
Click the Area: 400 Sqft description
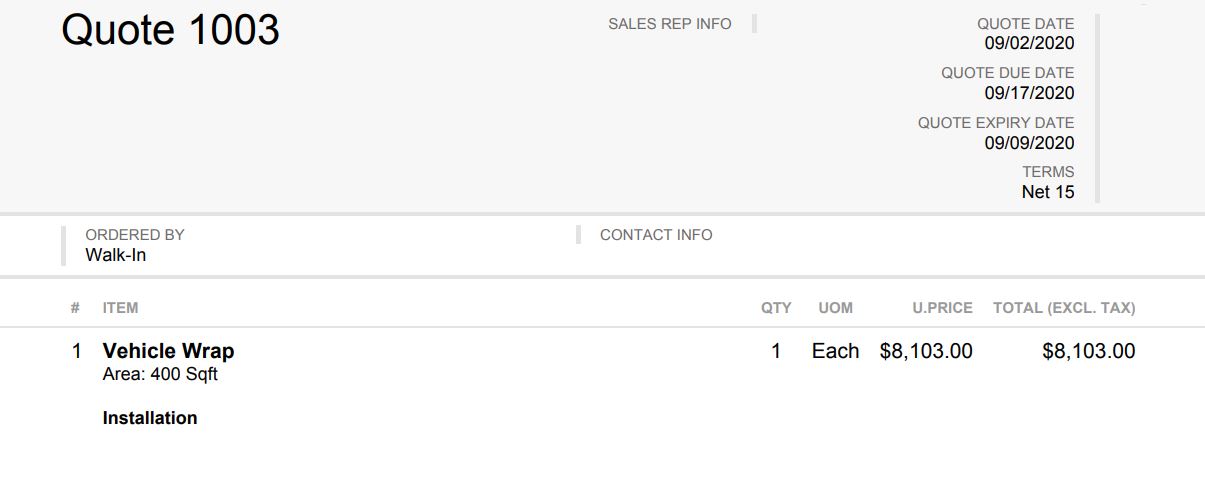(160, 375)
